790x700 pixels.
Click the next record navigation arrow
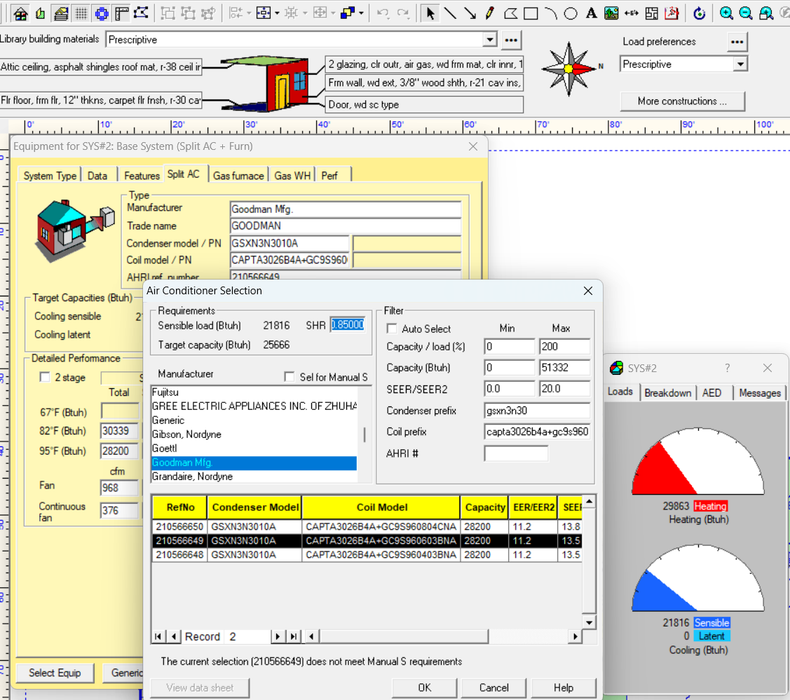point(277,637)
